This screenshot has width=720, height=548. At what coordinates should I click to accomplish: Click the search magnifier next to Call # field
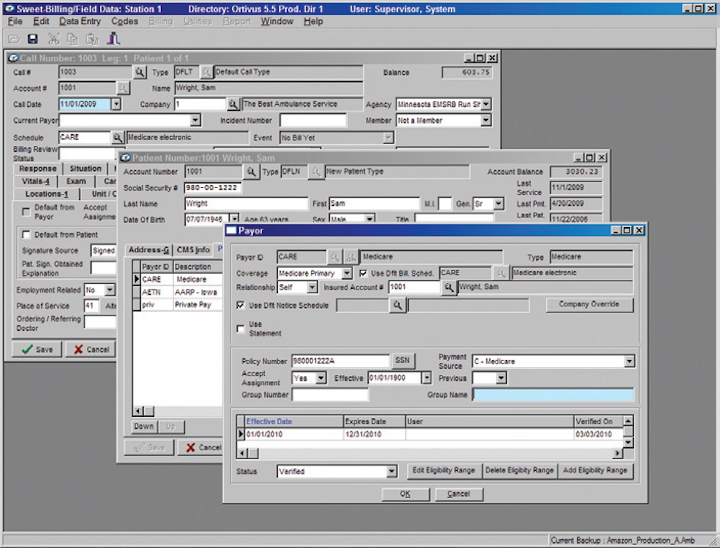[140, 72]
